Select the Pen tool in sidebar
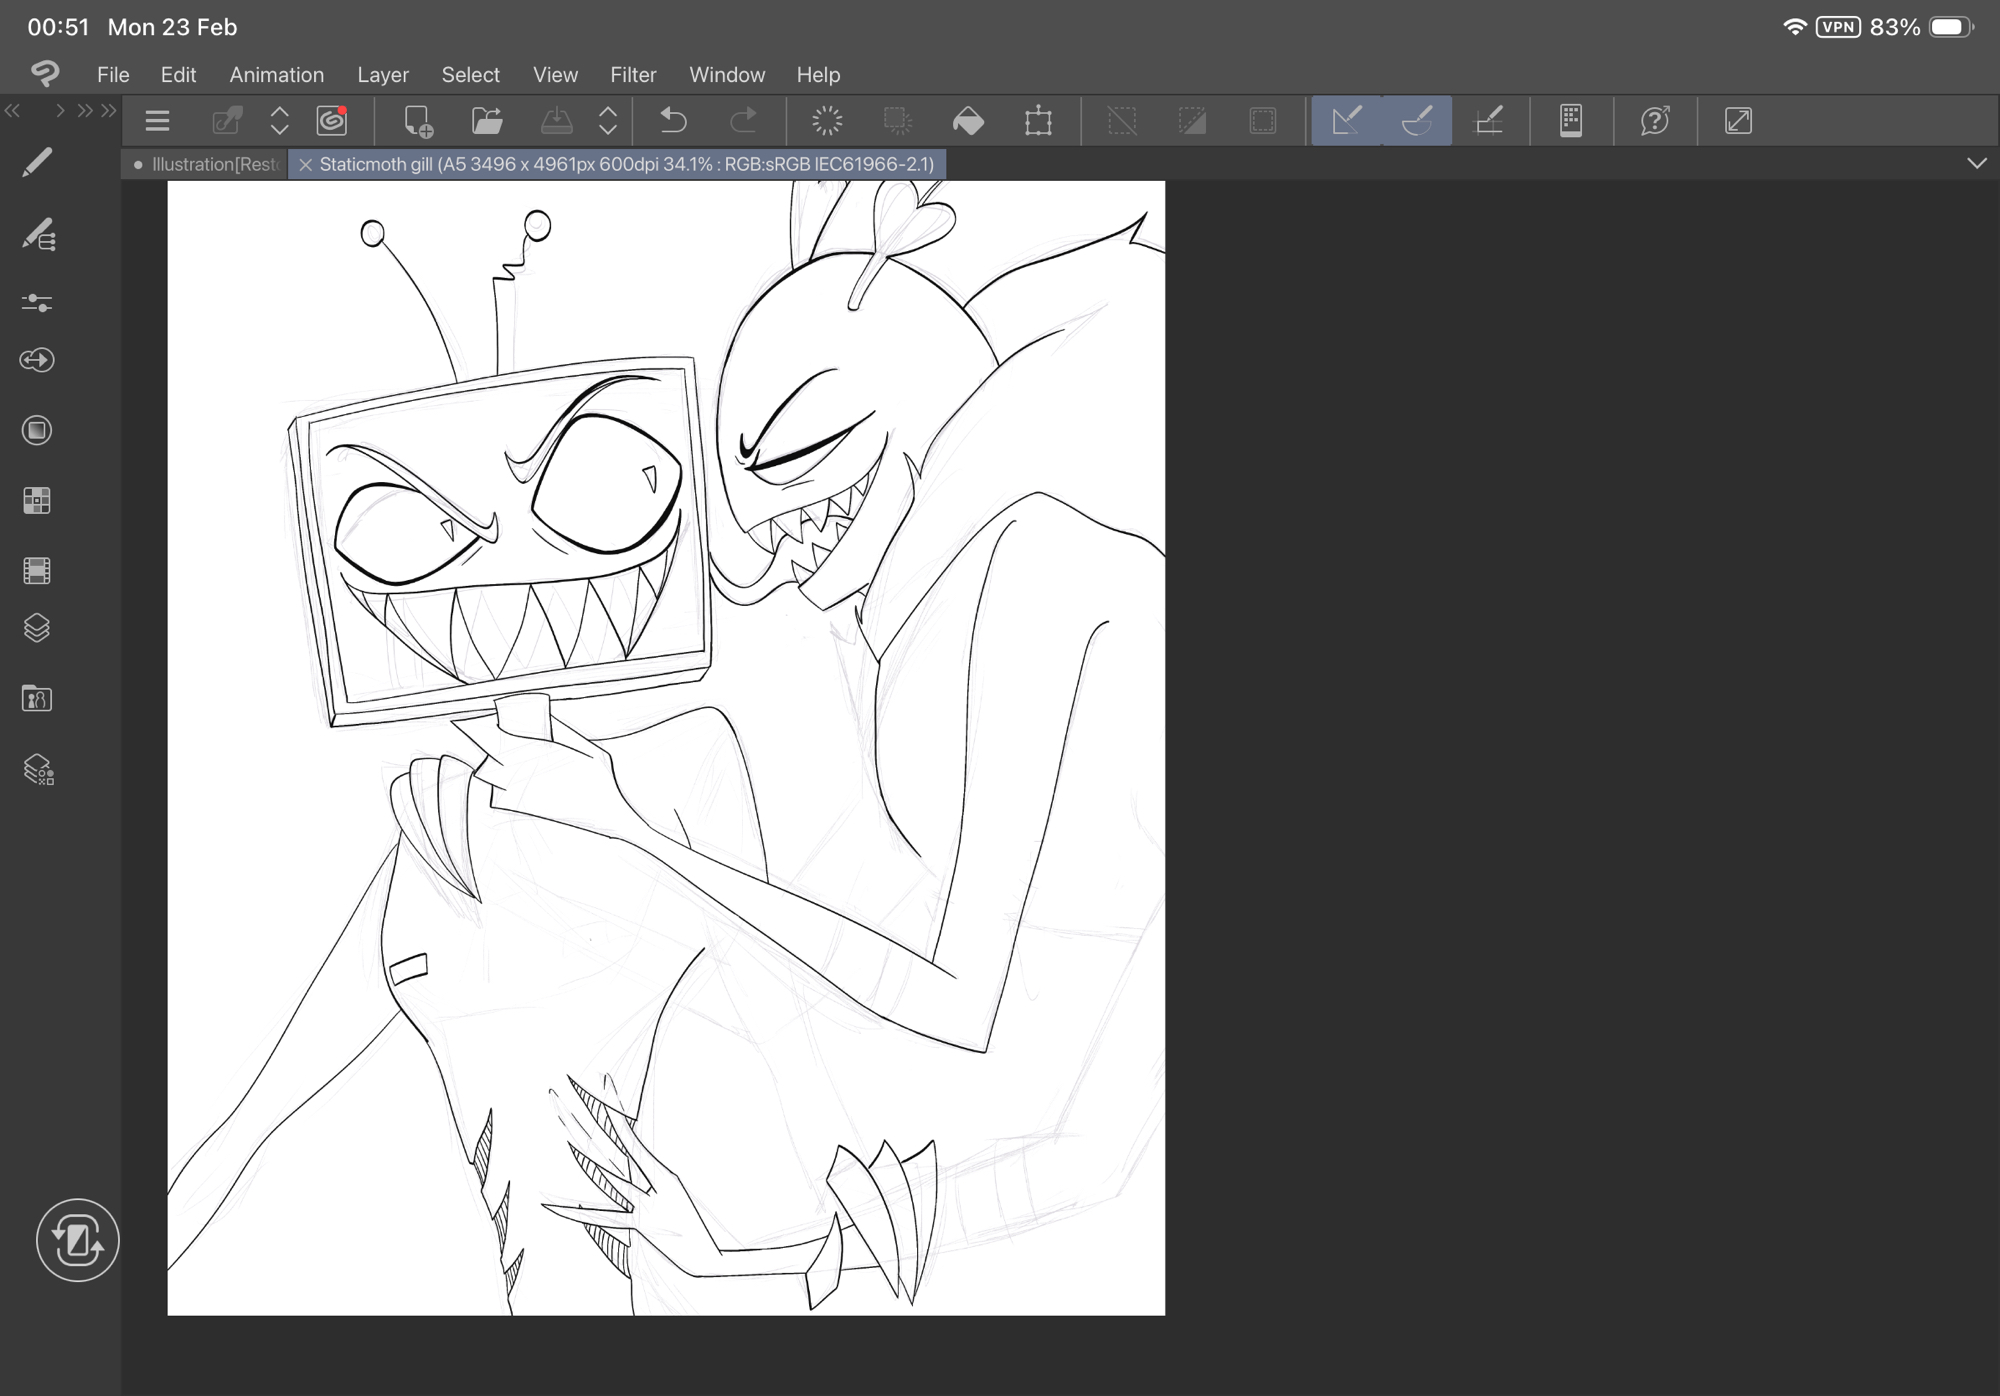The width and height of the screenshot is (2000, 1396). [x=37, y=163]
